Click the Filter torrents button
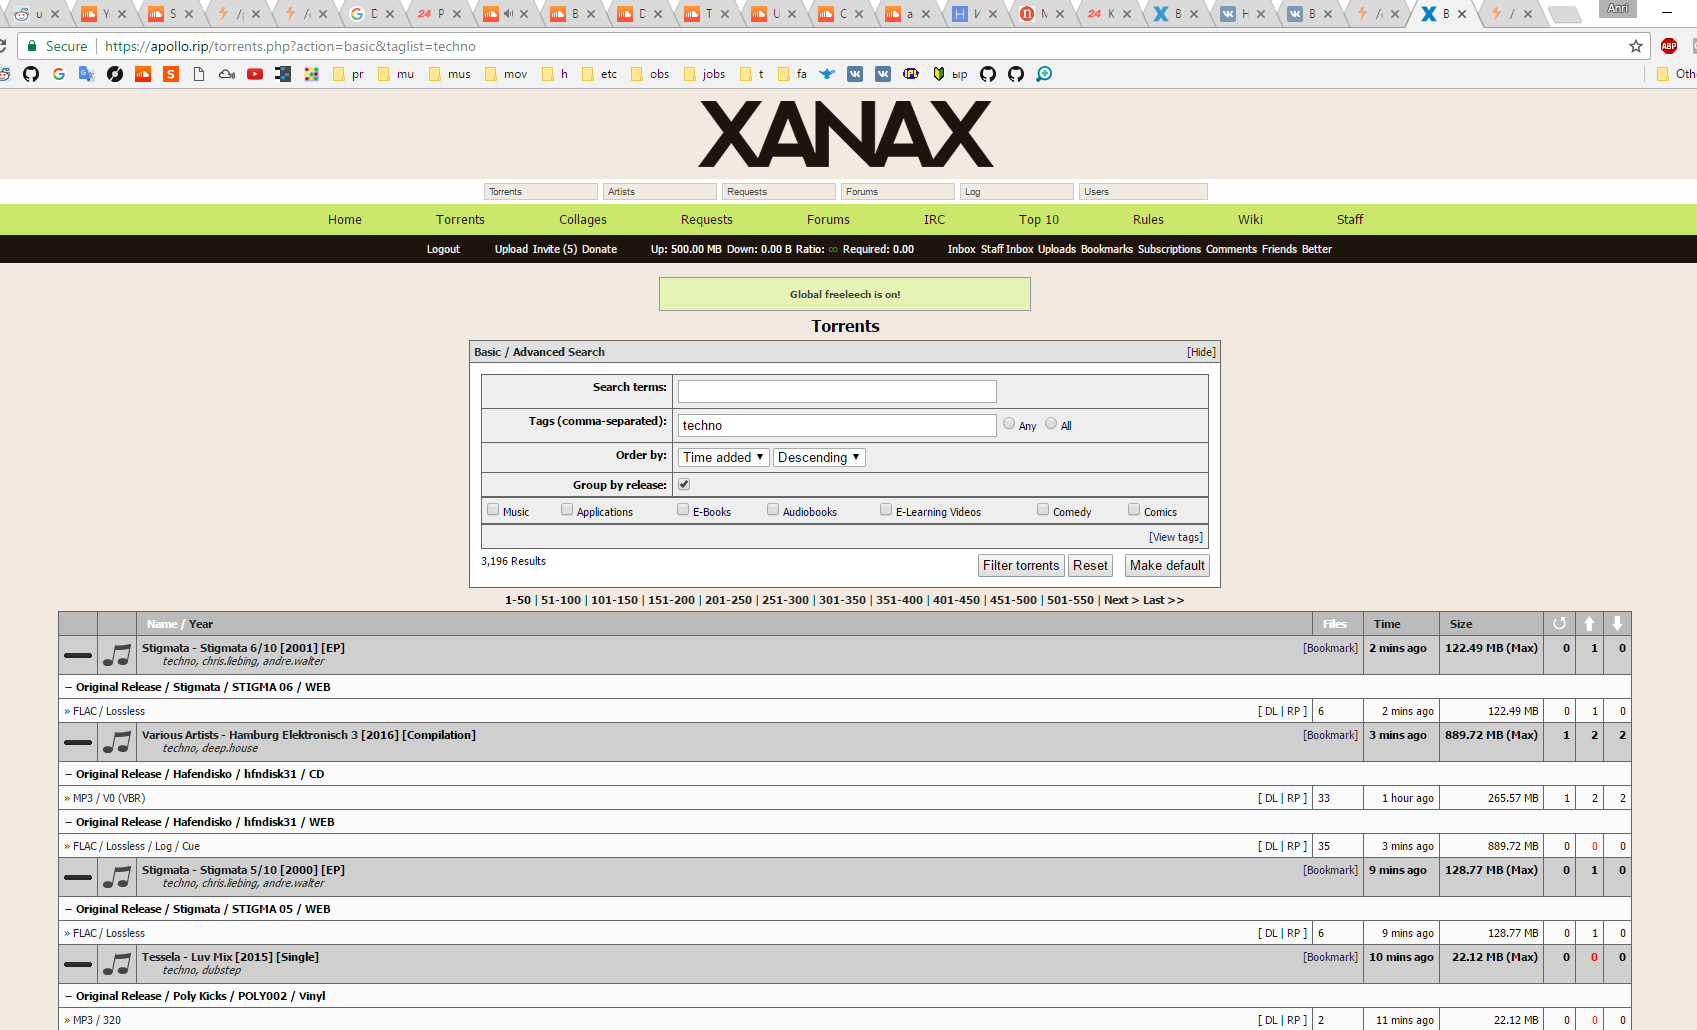The height and width of the screenshot is (1030, 1697). click(1021, 565)
